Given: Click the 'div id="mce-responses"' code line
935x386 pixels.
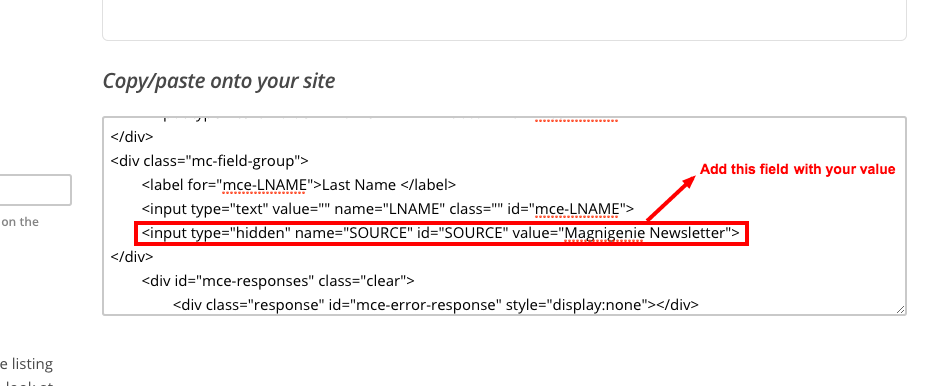Looking at the screenshot, I should tap(278, 280).
